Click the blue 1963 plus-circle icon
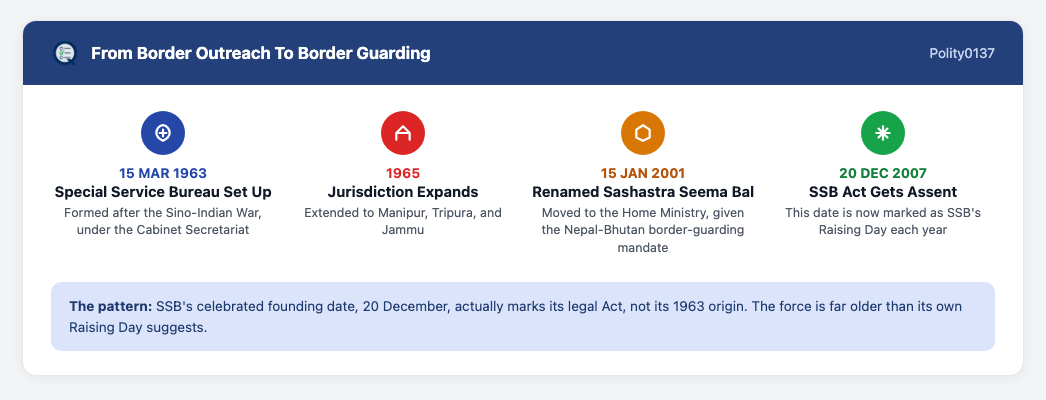This screenshot has width=1046, height=400. coord(163,133)
